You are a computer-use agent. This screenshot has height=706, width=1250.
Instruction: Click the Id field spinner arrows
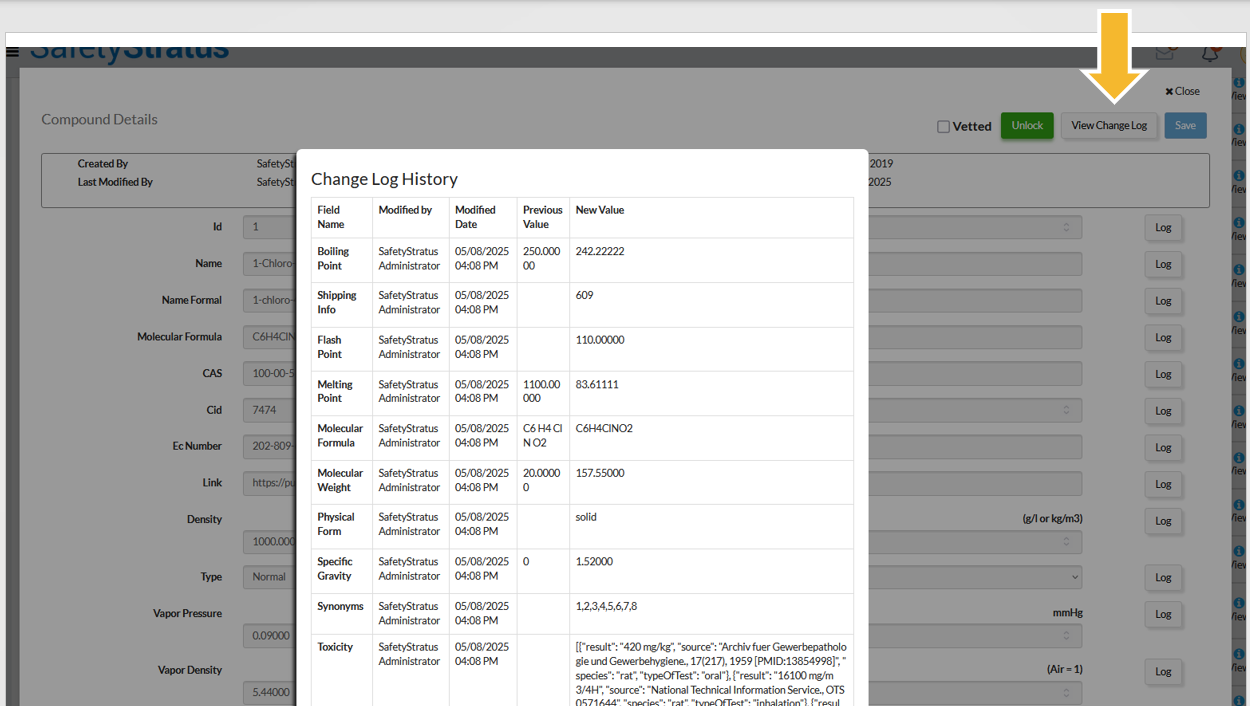(1066, 227)
